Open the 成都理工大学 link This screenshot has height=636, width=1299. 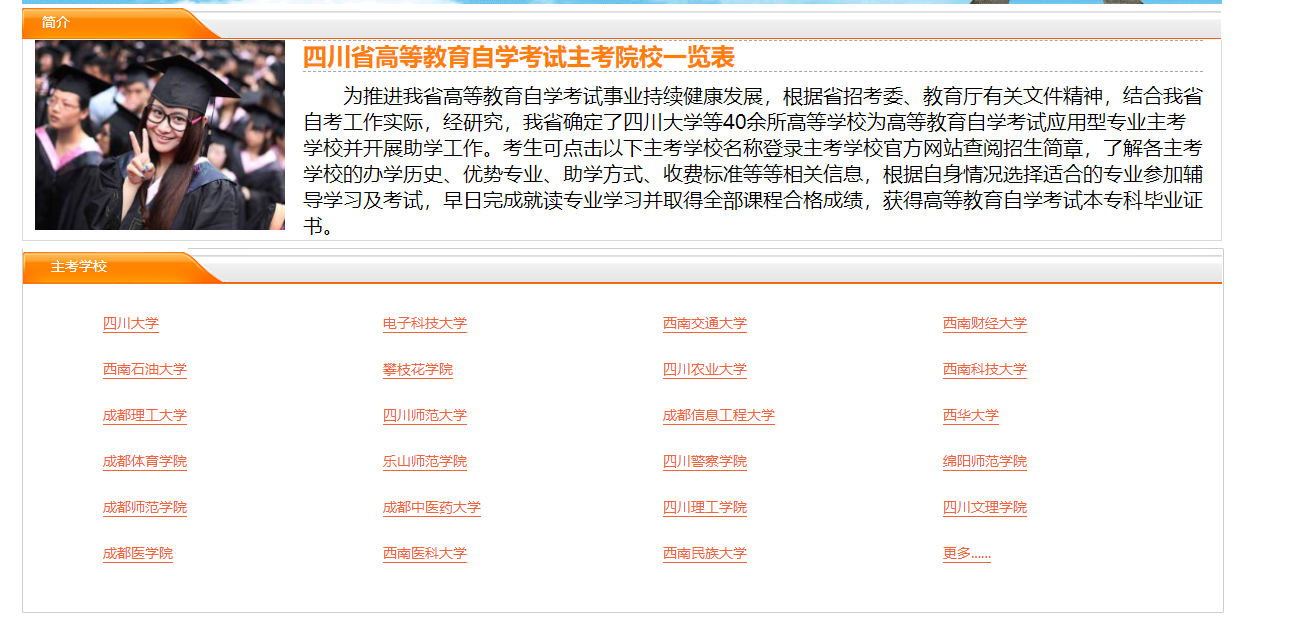point(145,416)
